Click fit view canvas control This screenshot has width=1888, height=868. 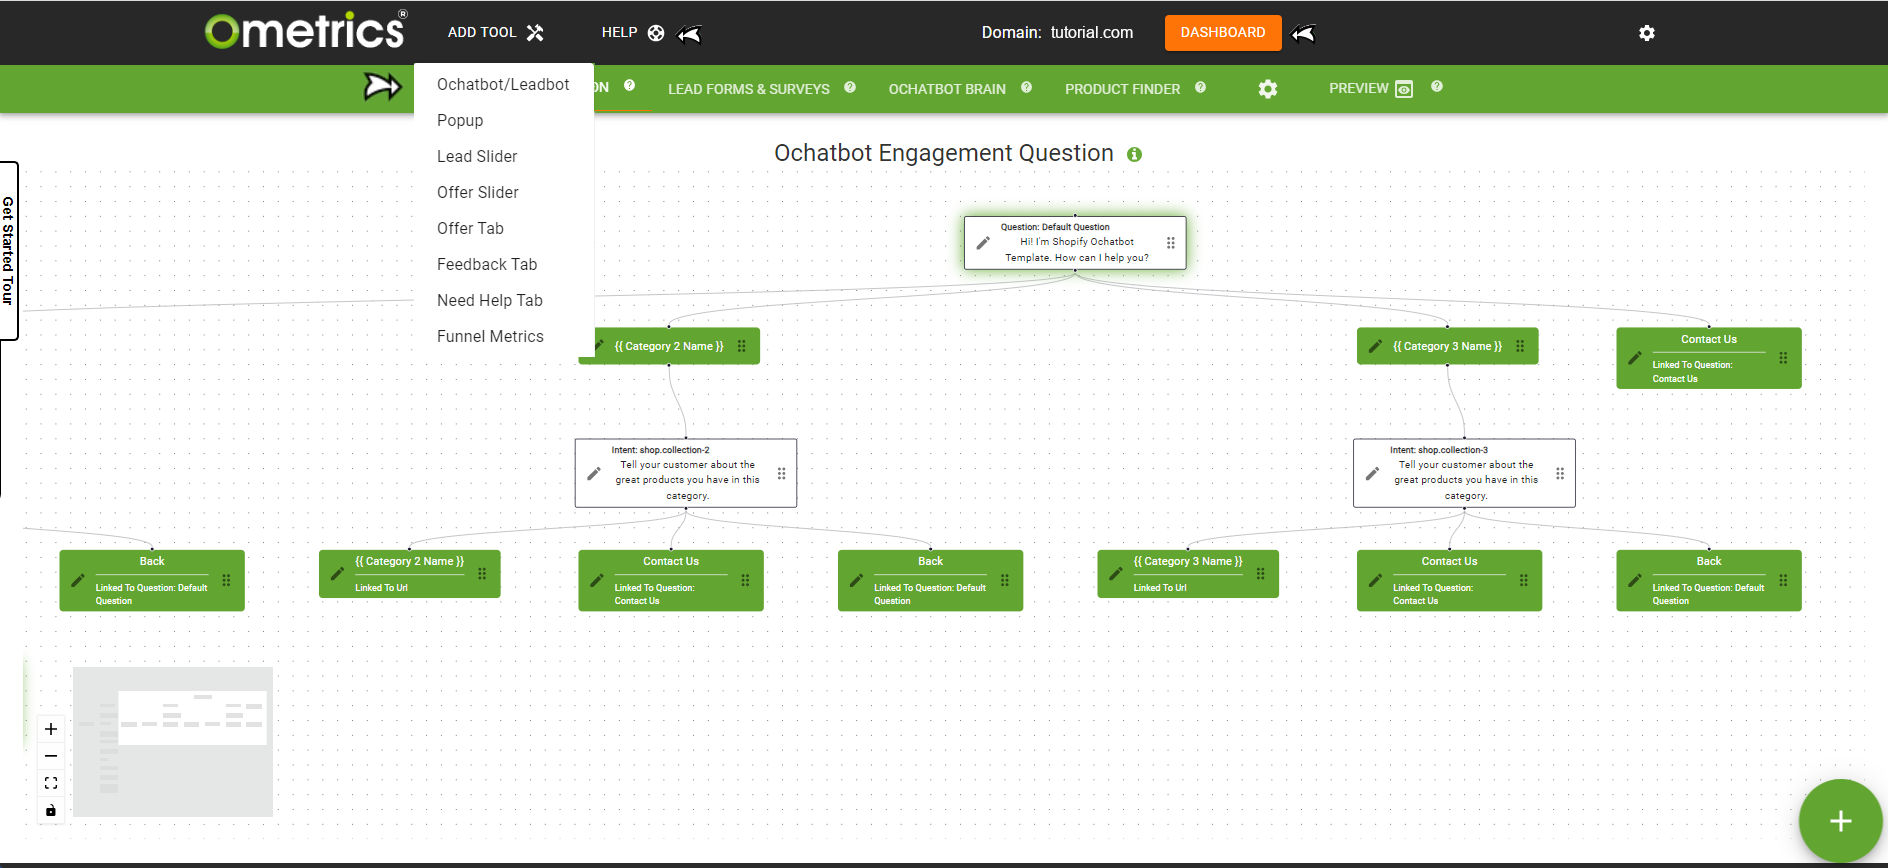[51, 783]
